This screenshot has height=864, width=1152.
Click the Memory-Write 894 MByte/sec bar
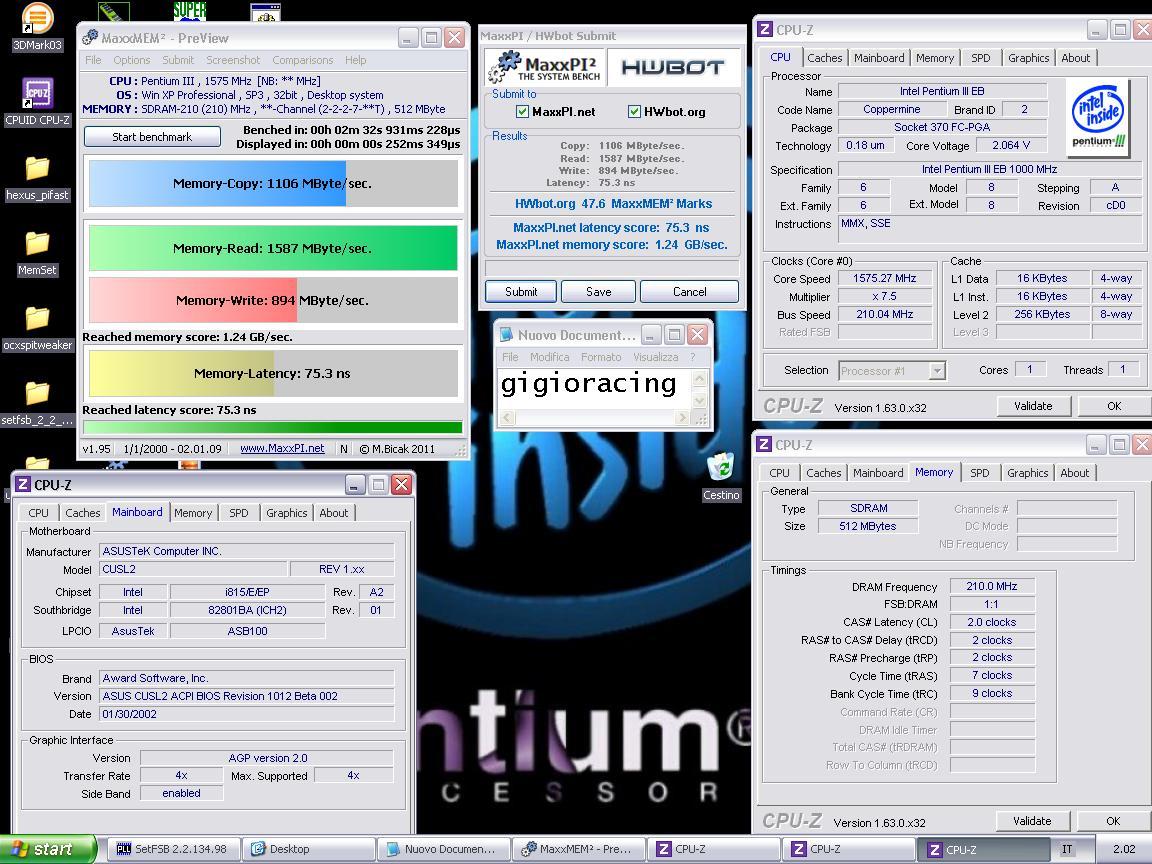coord(273,300)
